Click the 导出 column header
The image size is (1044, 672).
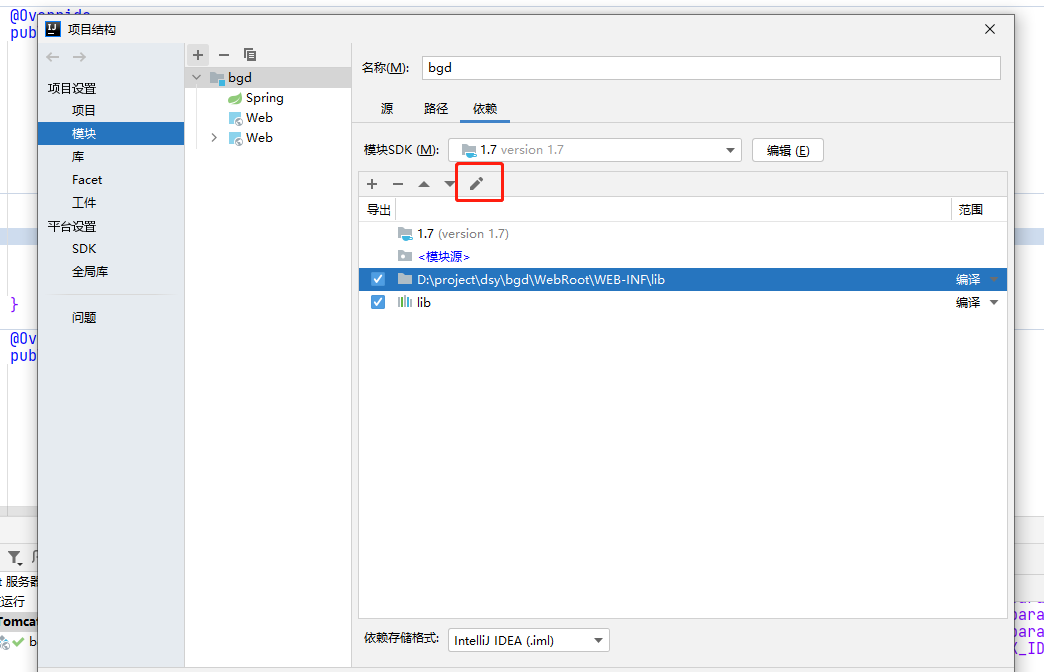point(378,210)
